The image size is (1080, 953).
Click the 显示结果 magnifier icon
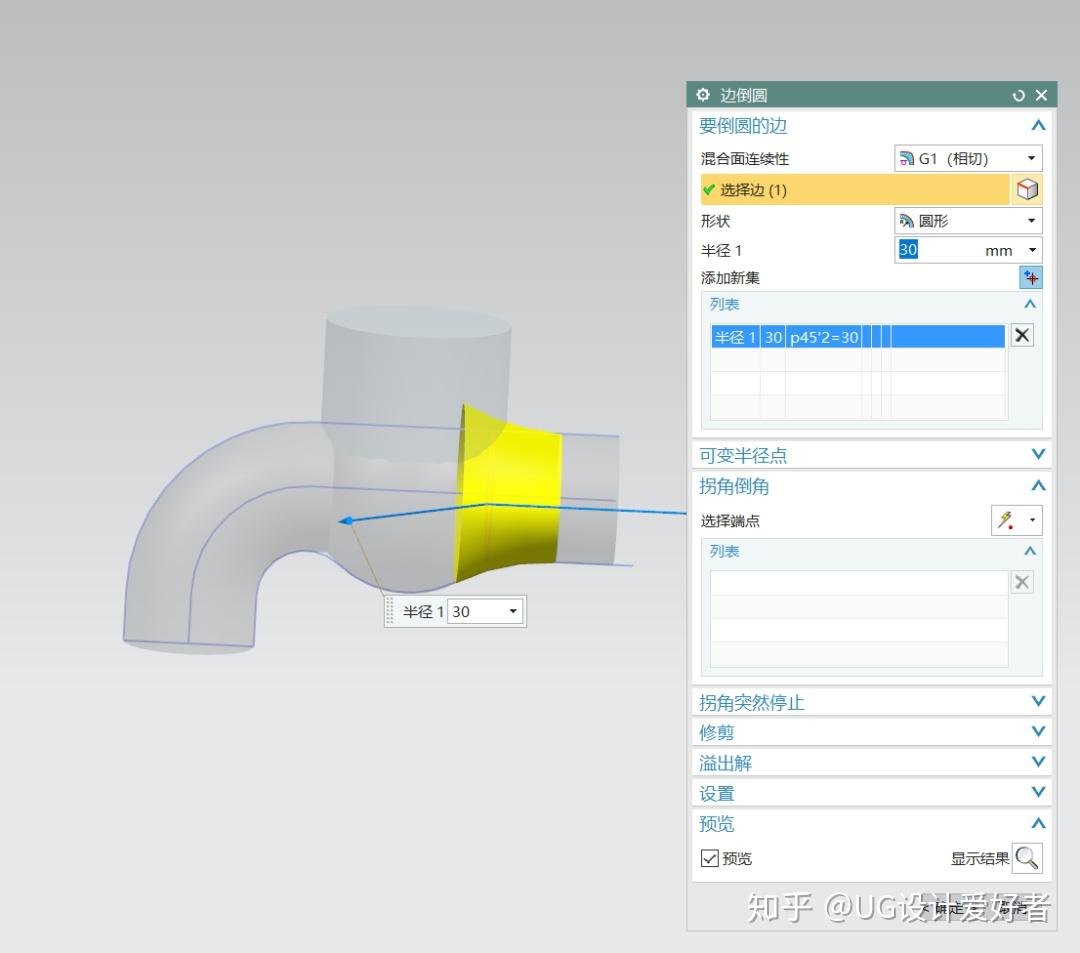click(x=1027, y=858)
